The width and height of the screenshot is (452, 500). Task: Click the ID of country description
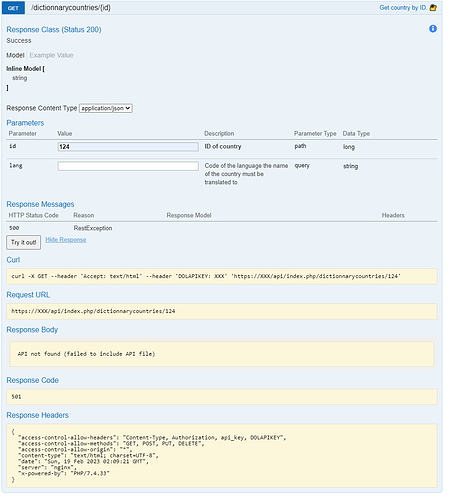[x=223, y=146]
